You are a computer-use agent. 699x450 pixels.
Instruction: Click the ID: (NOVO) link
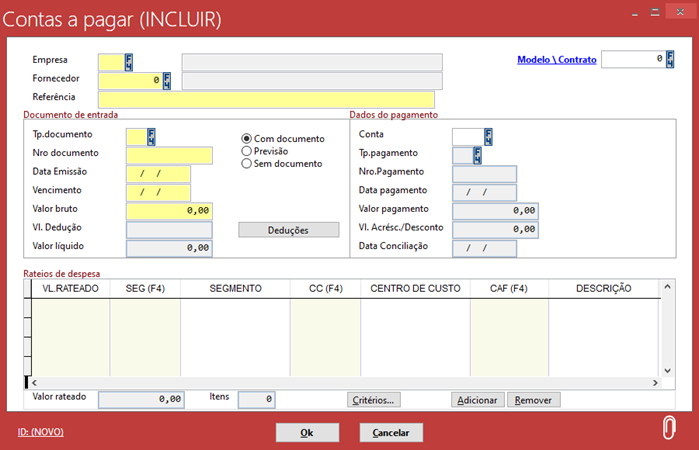click(41, 431)
